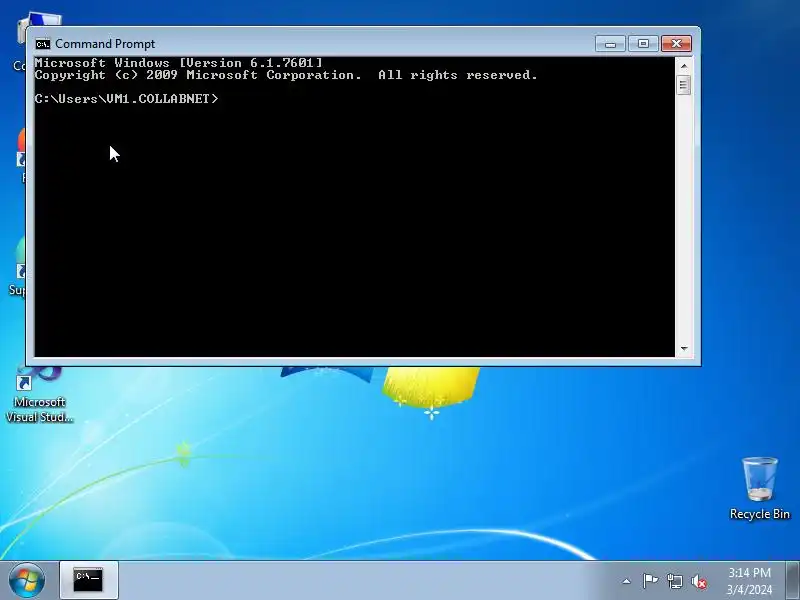Click the Show desktop button at taskbar edge
The width and height of the screenshot is (800, 600).
tap(793, 580)
